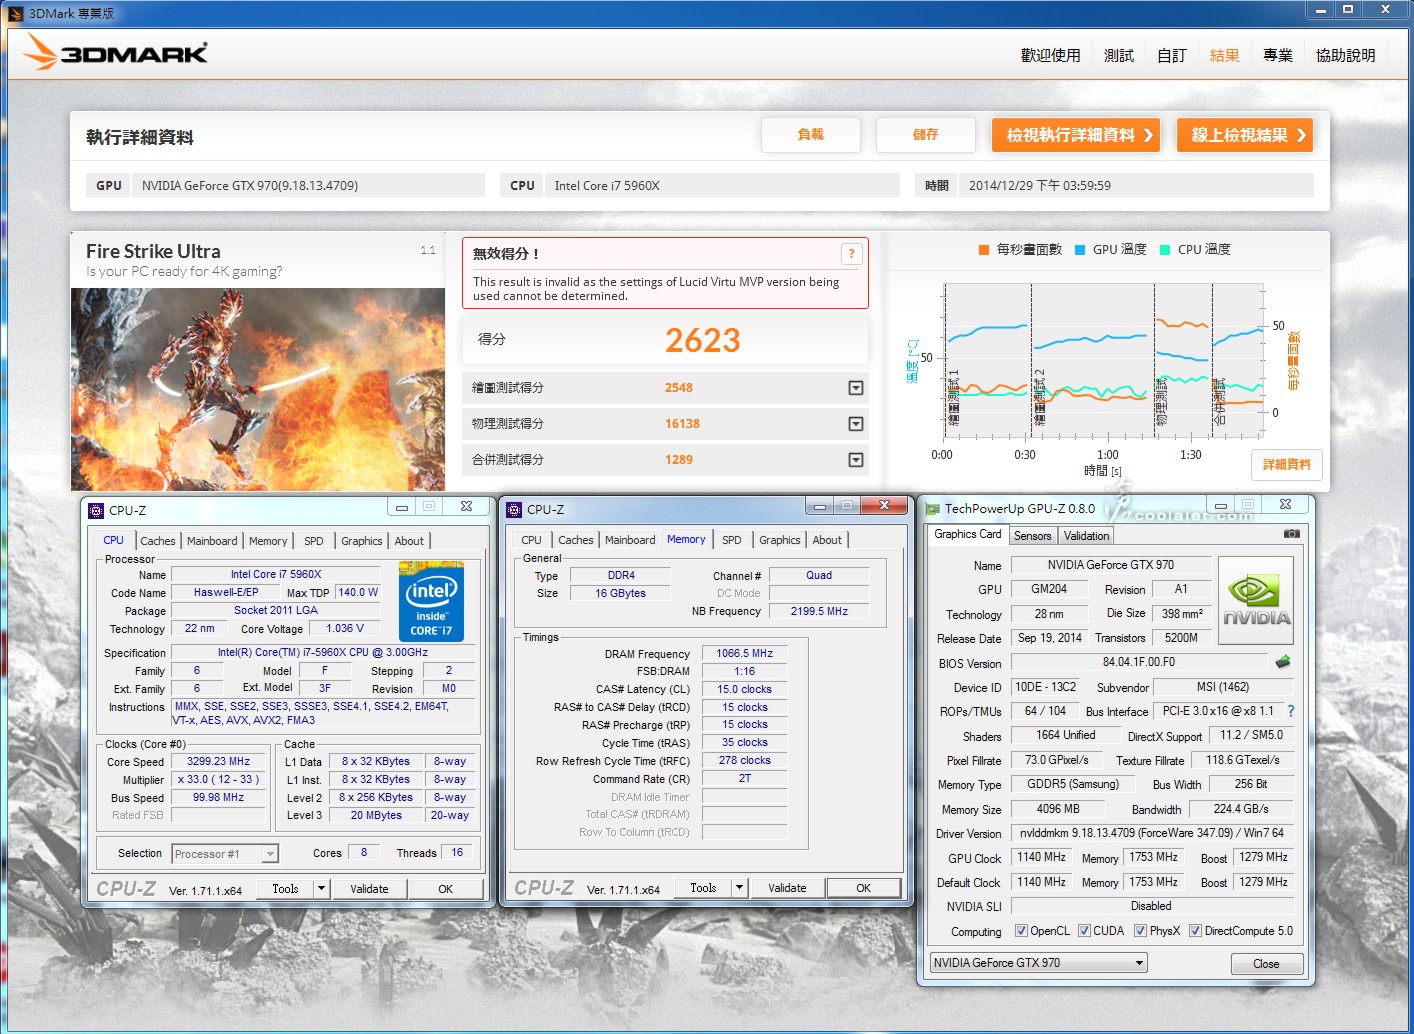Open the 結果 menu in 3DMark
Viewport: 1414px width, 1034px height.
[1225, 56]
